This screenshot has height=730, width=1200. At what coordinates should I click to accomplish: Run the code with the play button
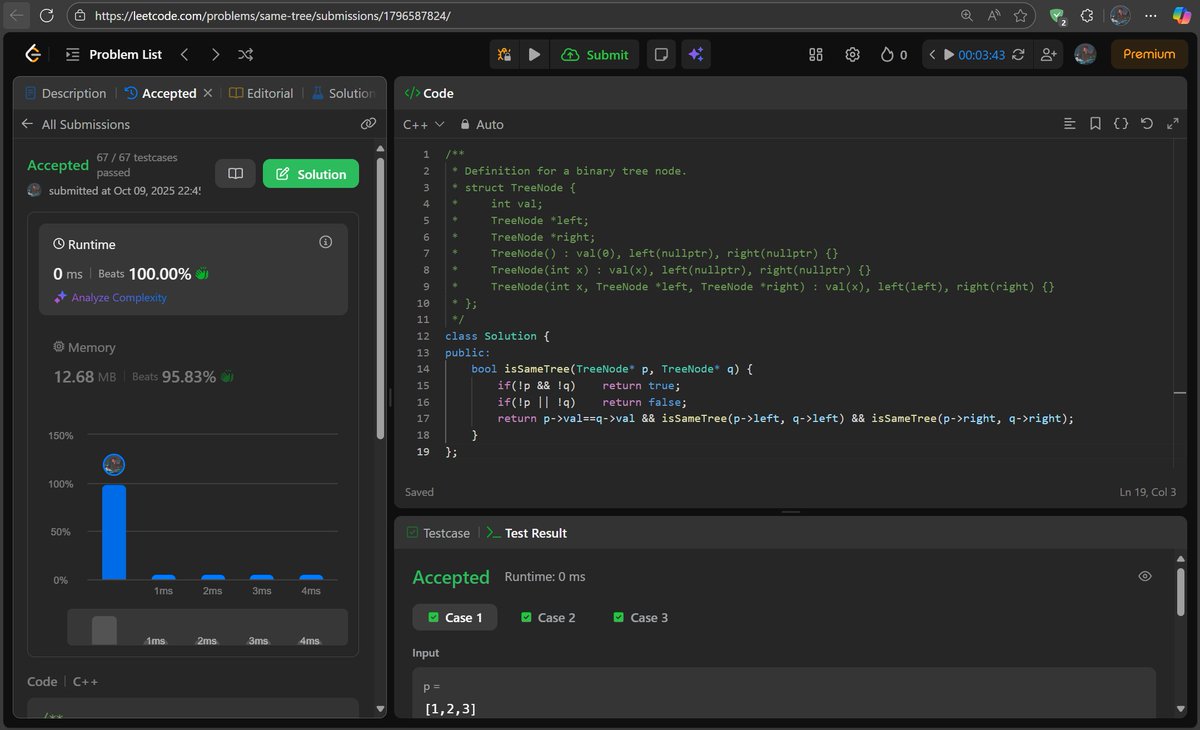pyautogui.click(x=534, y=55)
